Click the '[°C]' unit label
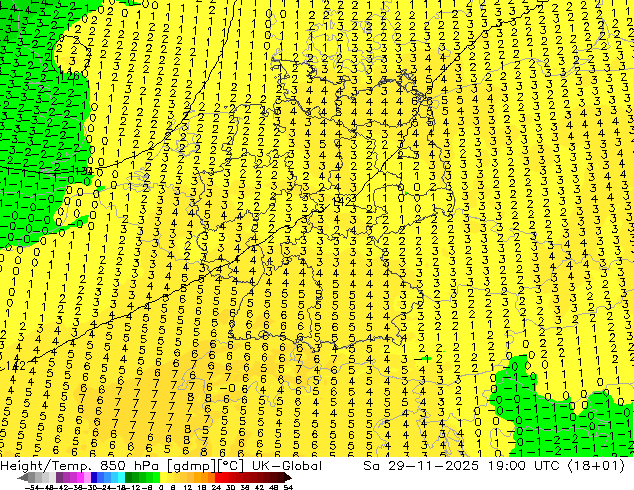The width and height of the screenshot is (634, 490). [228, 466]
